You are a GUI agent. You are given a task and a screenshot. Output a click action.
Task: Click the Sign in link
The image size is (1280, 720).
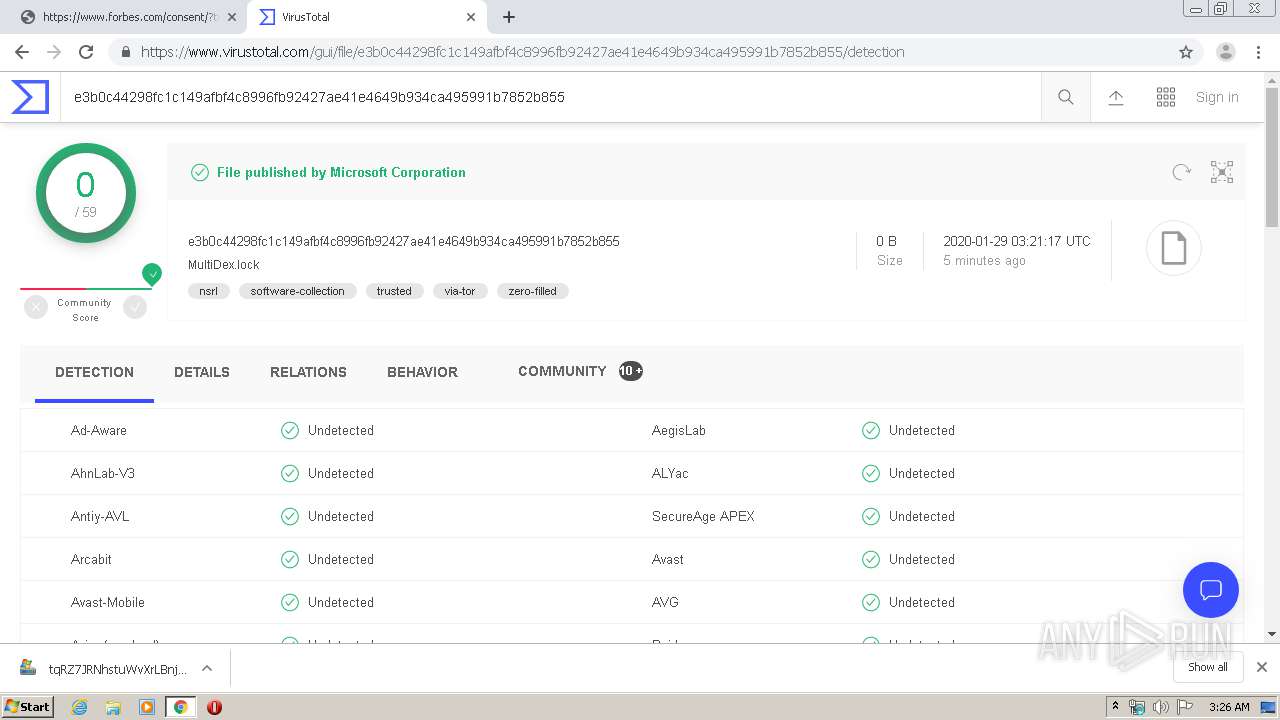[1217, 97]
